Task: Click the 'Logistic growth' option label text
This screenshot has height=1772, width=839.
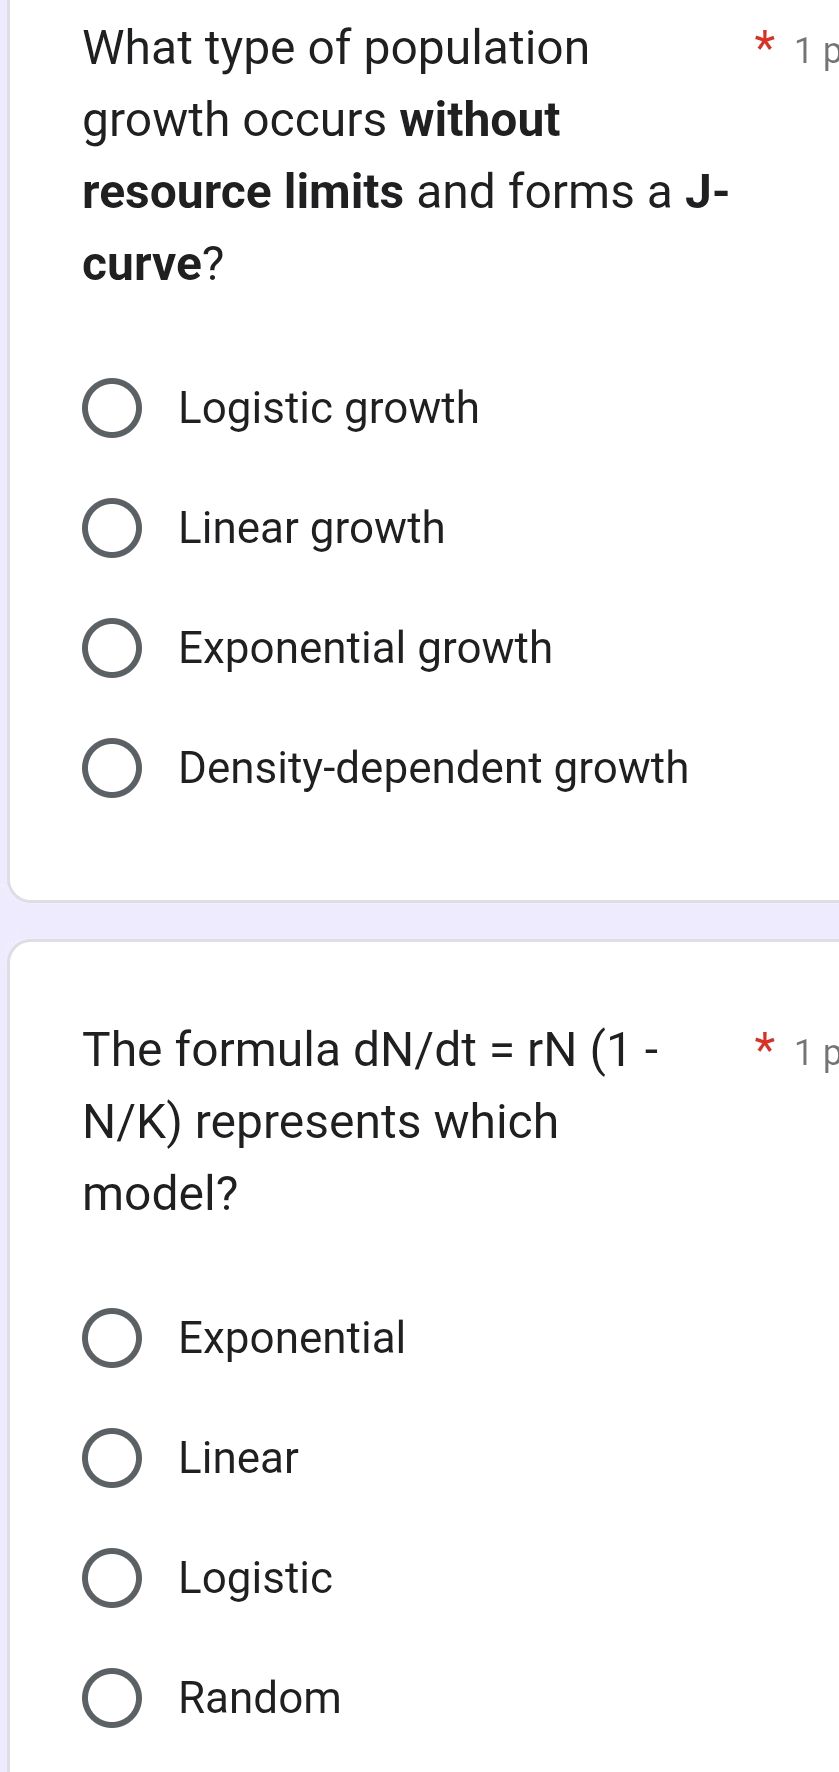Action: click(328, 408)
